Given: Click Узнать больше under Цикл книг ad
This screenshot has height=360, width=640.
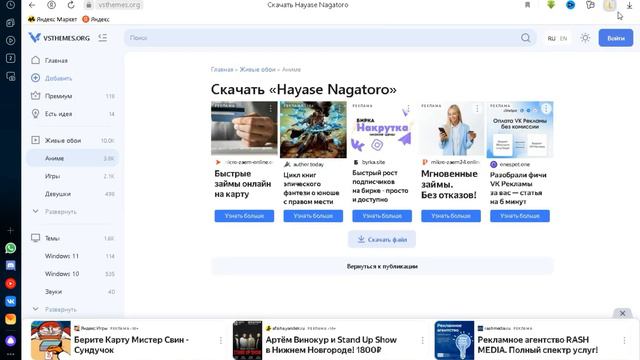Looking at the screenshot, I should click(x=313, y=216).
